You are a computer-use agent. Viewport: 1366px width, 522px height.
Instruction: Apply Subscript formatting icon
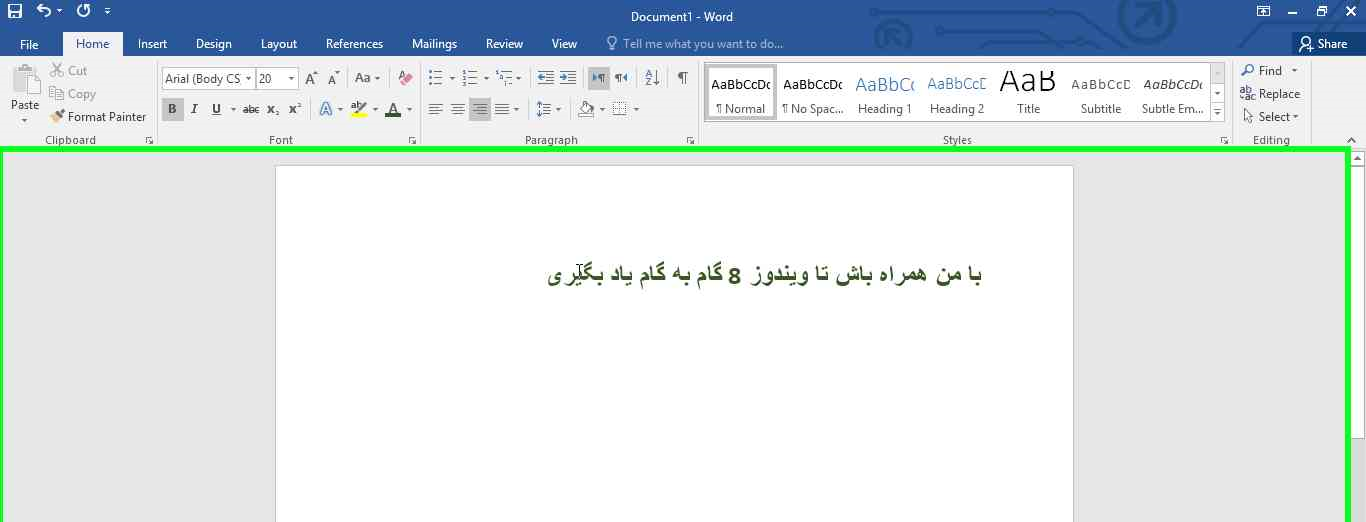coord(273,109)
